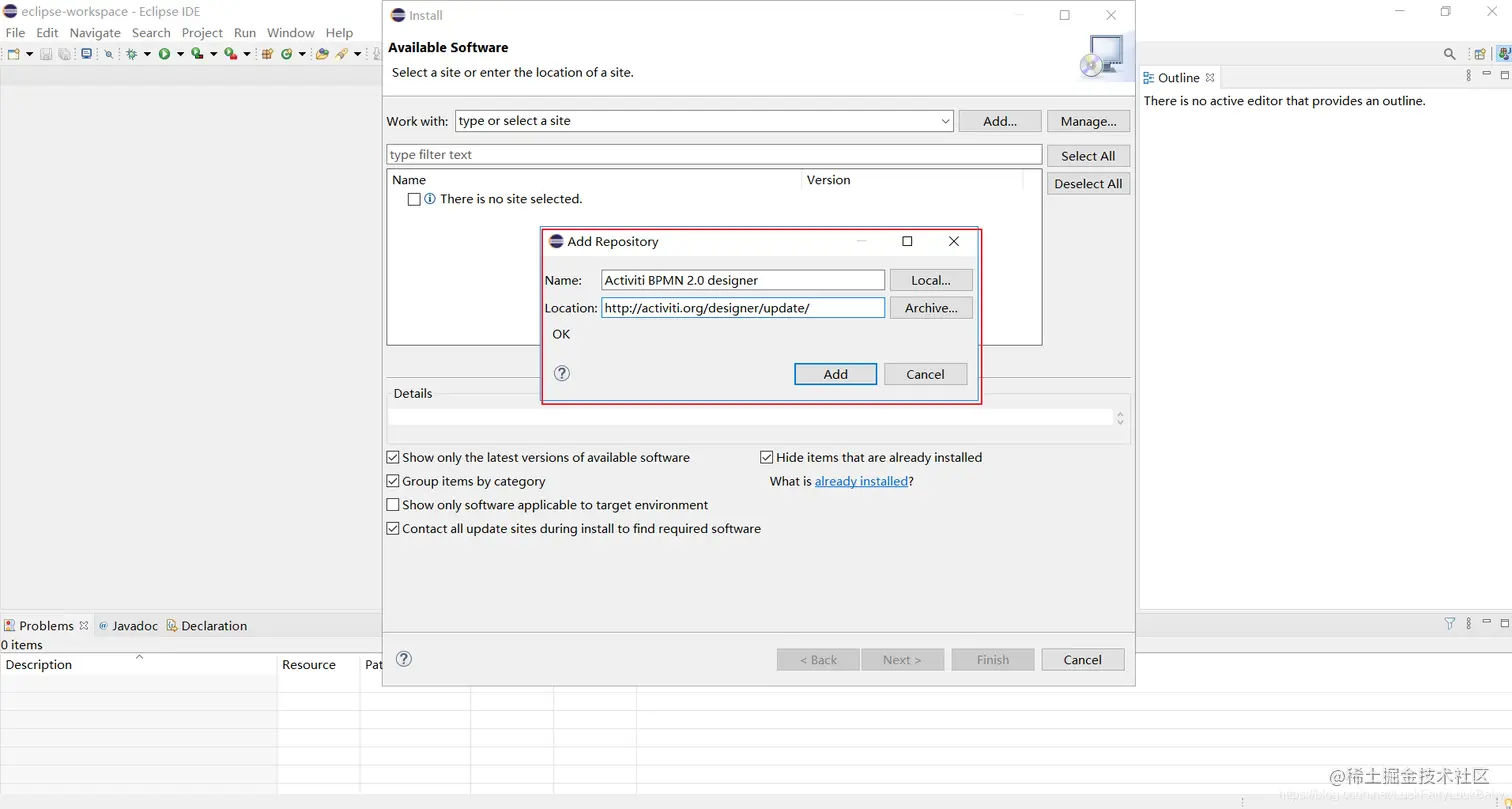Open the Run menu
Screen dimensions: 1512x809
(245, 32)
